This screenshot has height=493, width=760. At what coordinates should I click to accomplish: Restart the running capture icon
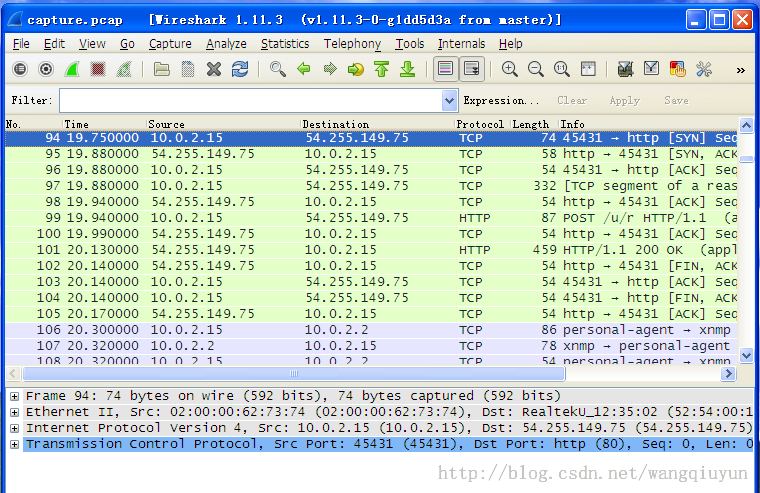(x=124, y=69)
